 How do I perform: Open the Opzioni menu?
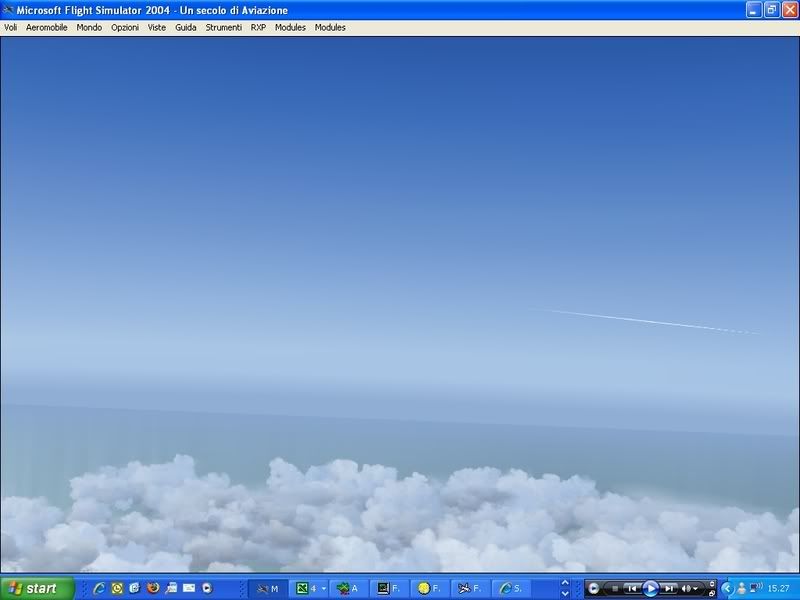pos(125,28)
